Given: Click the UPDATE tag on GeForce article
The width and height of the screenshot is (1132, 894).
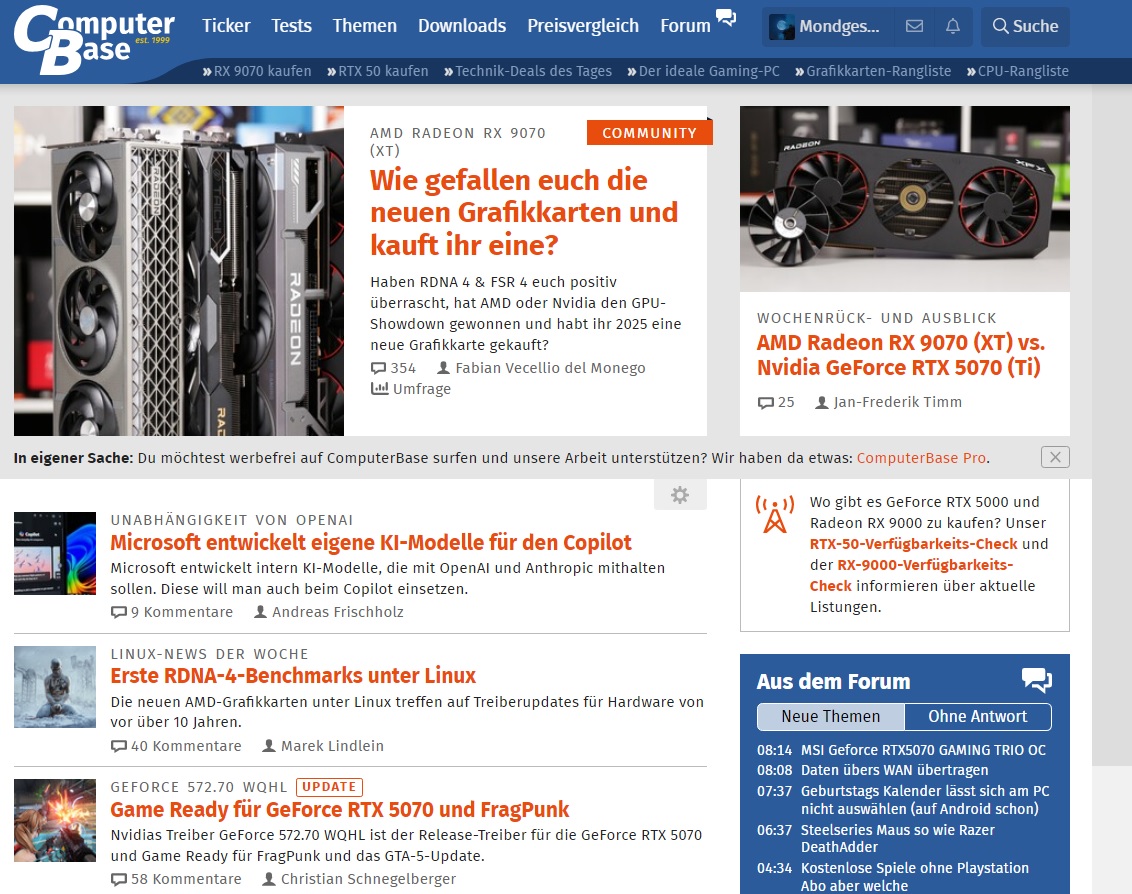Looking at the screenshot, I should click(x=329, y=787).
